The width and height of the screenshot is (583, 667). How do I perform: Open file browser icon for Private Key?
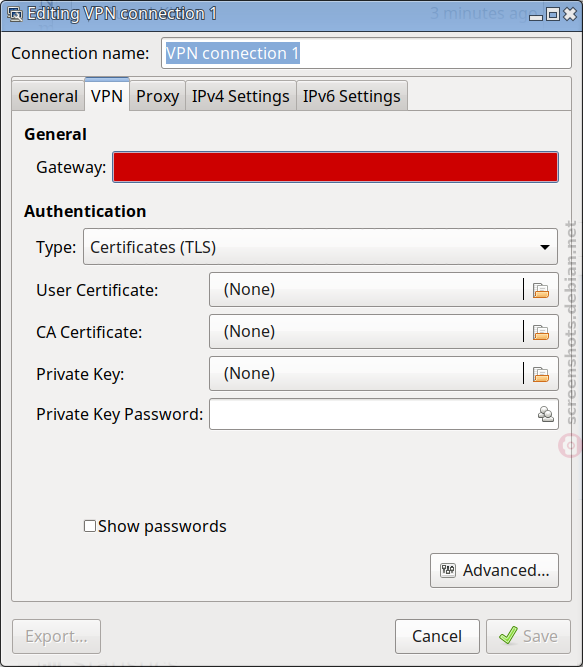(x=540, y=374)
